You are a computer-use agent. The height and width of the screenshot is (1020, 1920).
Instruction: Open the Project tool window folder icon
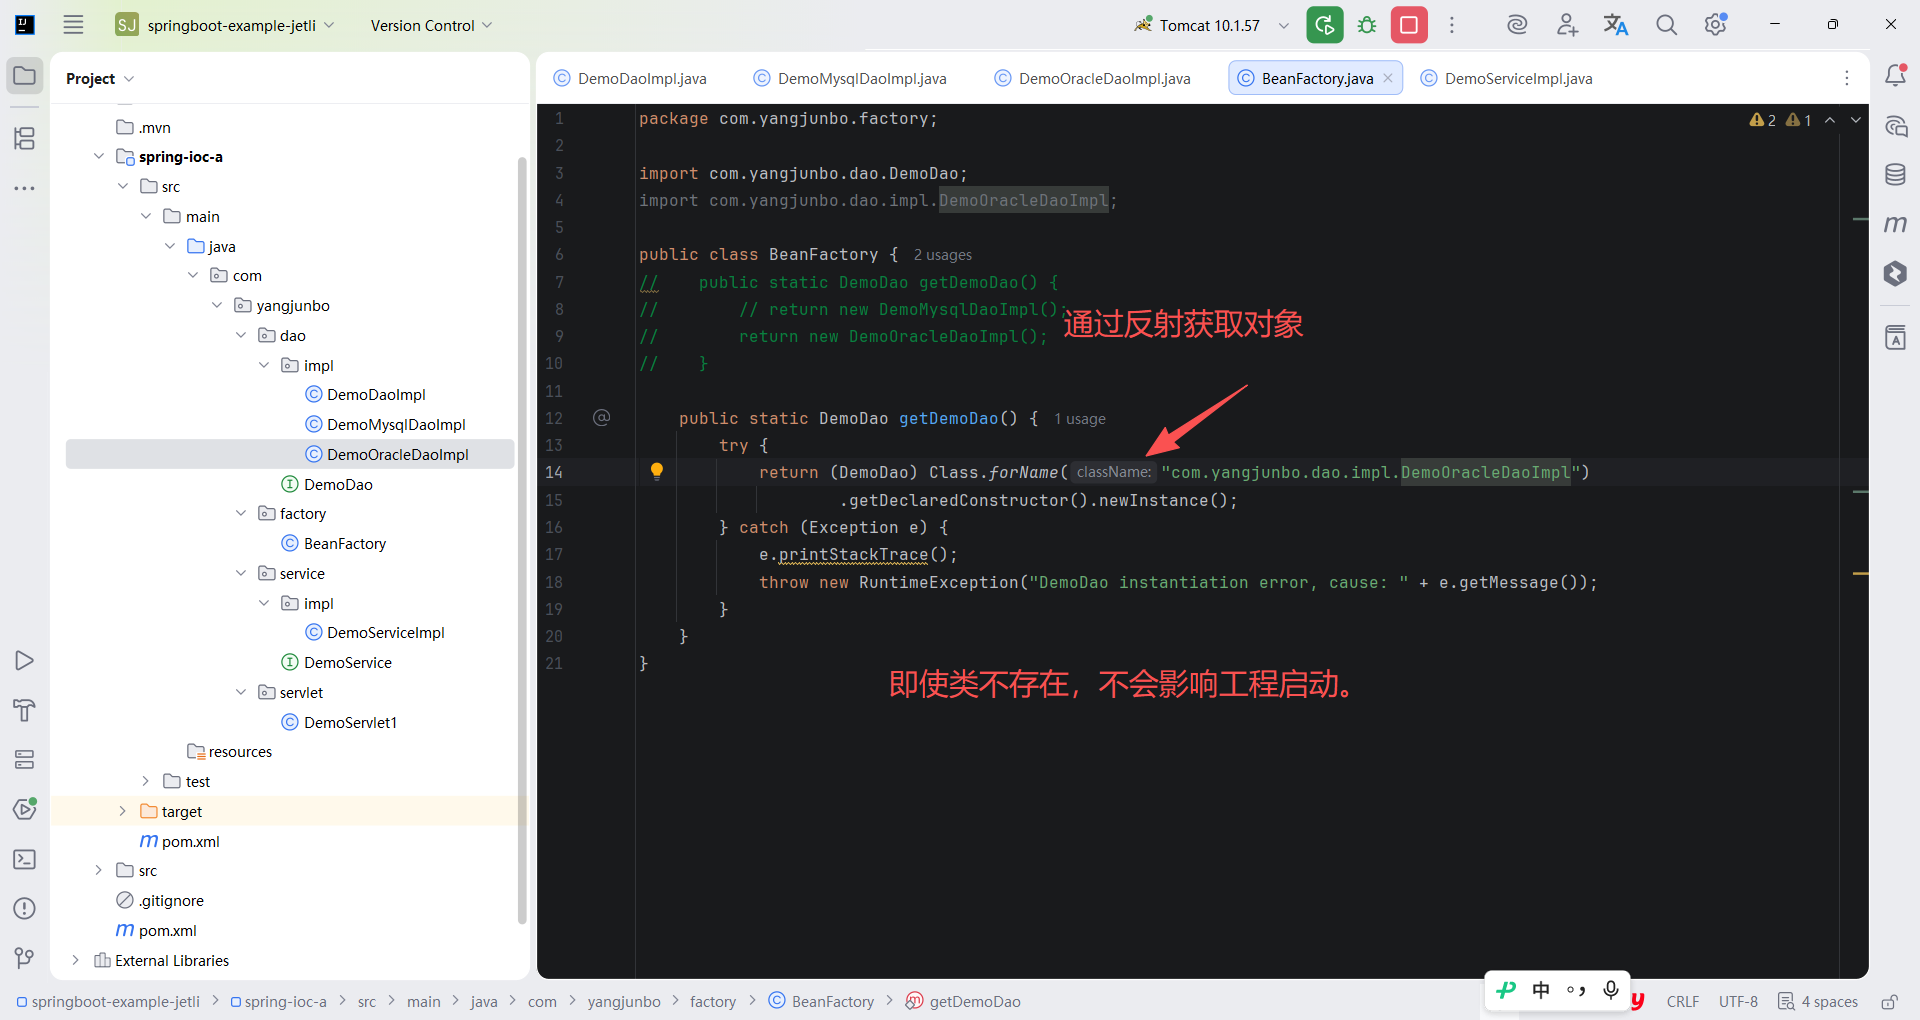25,76
